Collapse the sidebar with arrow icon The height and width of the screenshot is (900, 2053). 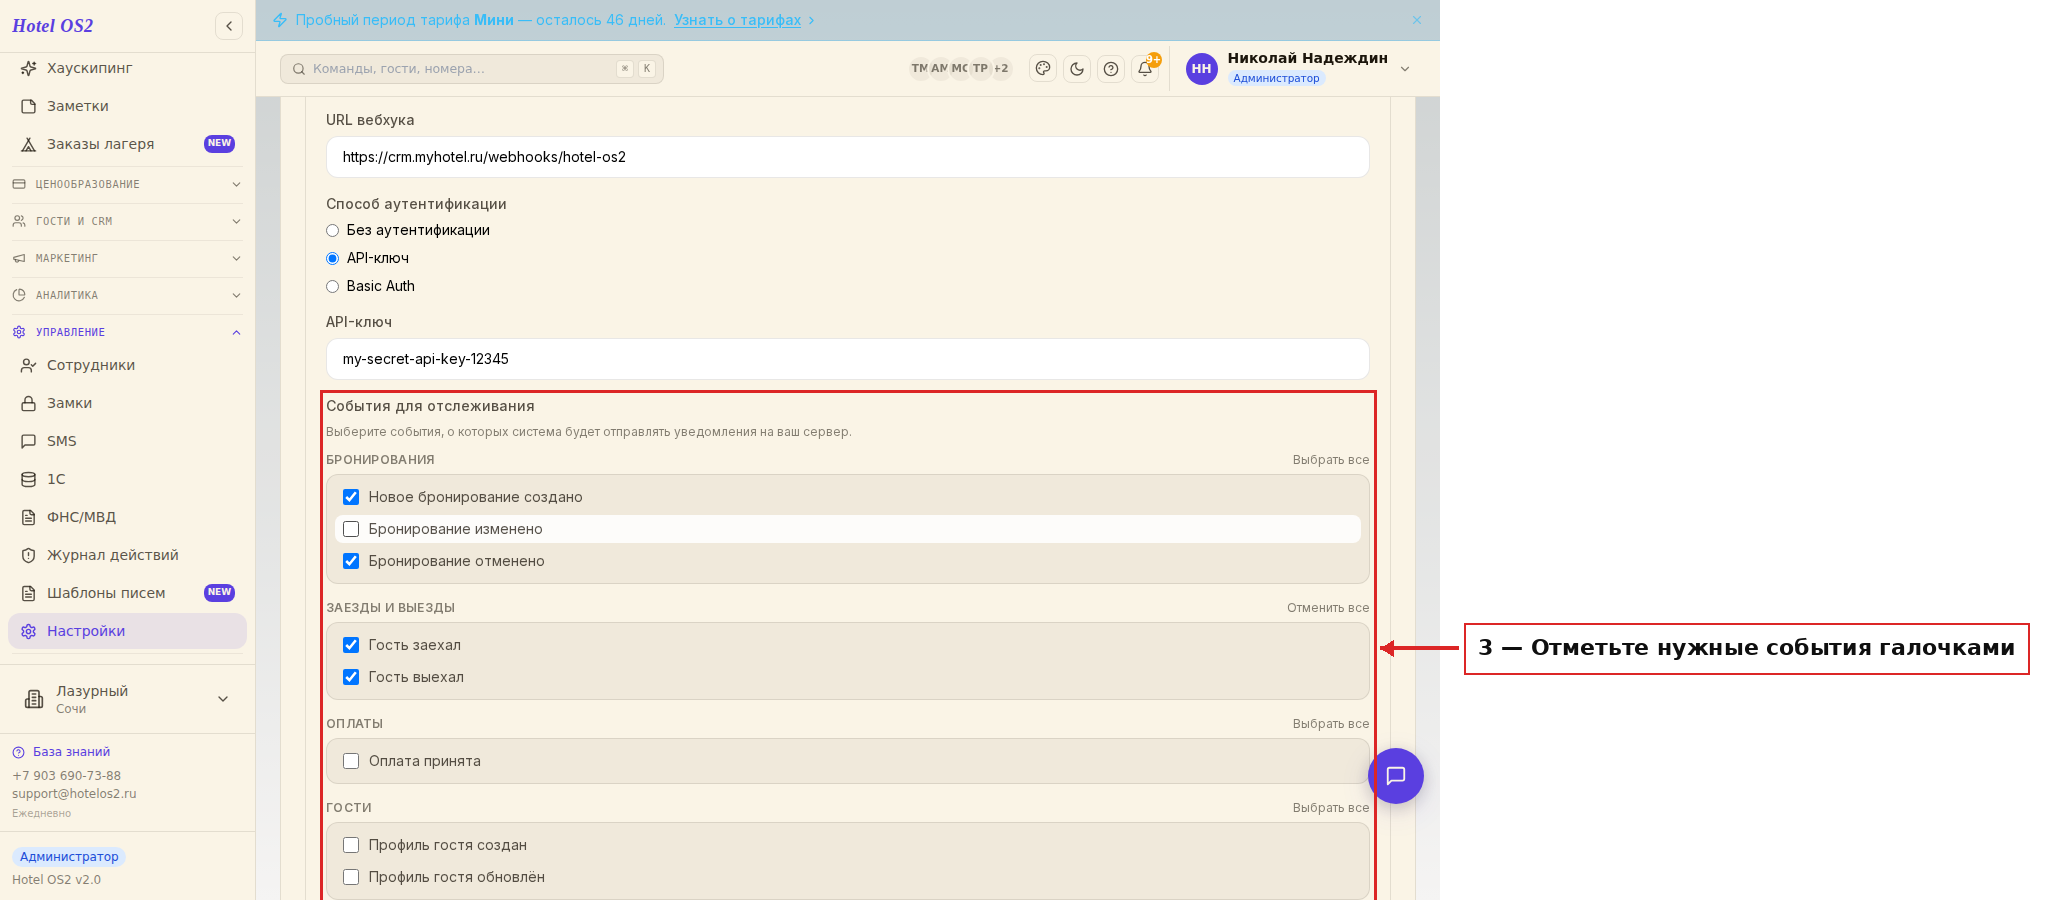(229, 26)
